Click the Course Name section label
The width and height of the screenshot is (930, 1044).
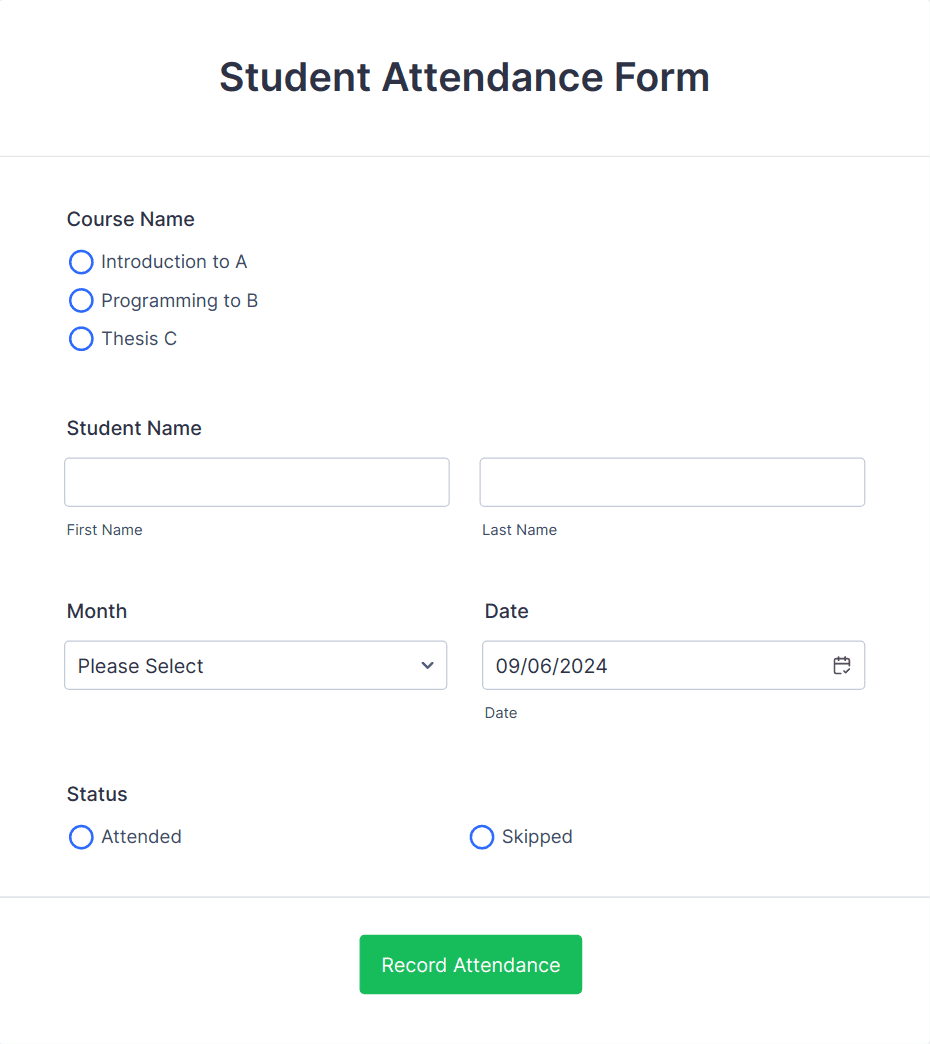coord(130,219)
